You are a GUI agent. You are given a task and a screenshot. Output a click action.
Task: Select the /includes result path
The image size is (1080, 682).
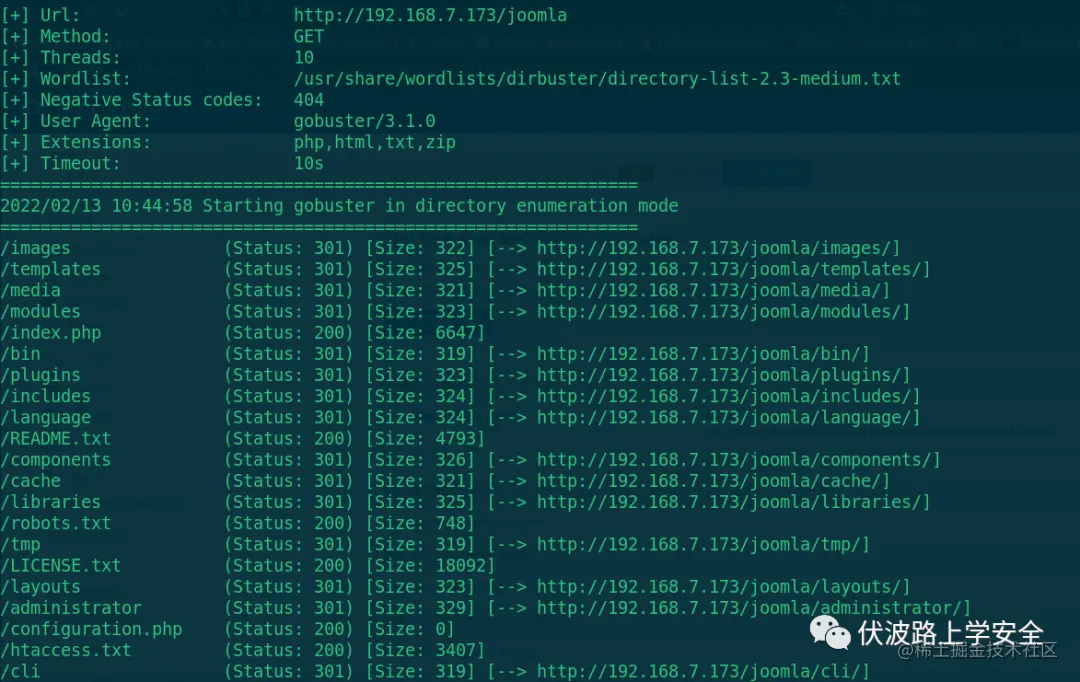click(x=45, y=396)
